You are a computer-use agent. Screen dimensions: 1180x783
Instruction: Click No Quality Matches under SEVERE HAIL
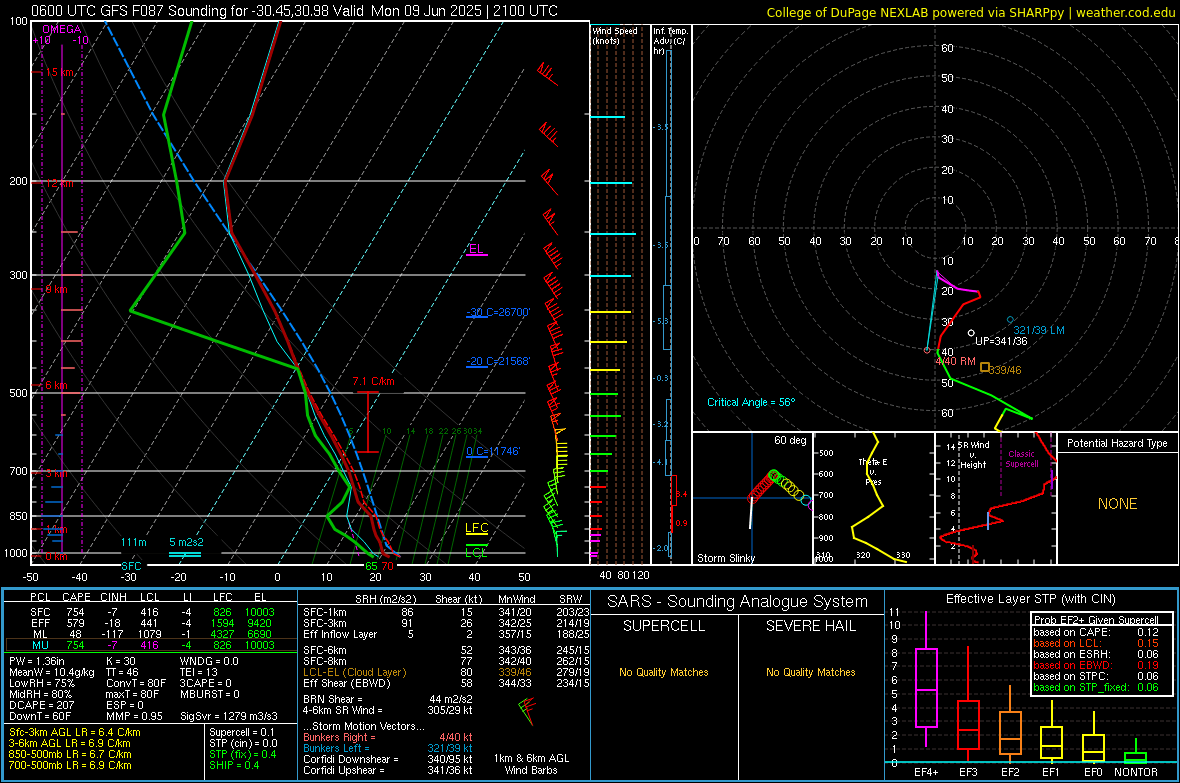pos(810,672)
